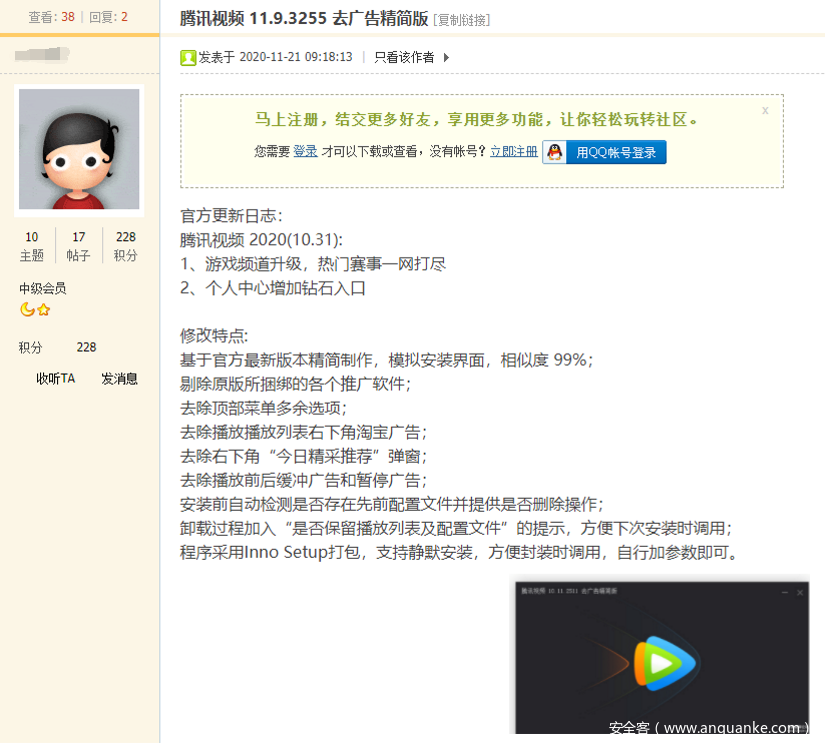Click the 查看: 38 view counter
This screenshot has height=747, width=825.
(x=52, y=17)
